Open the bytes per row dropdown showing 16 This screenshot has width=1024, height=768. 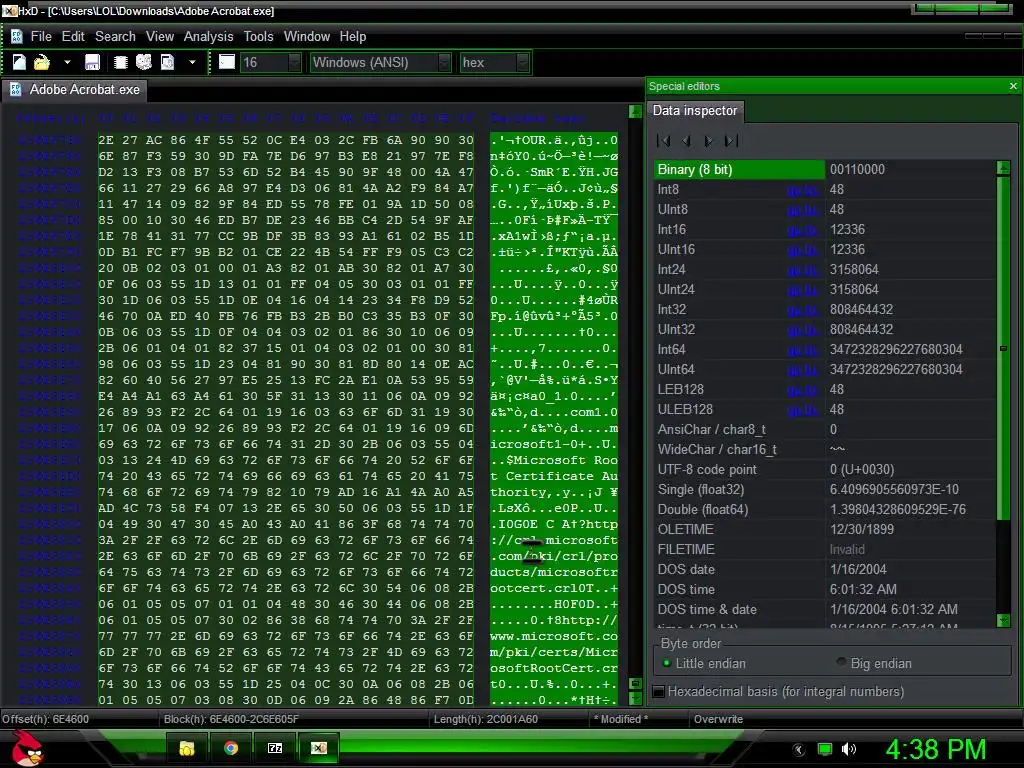(295, 62)
